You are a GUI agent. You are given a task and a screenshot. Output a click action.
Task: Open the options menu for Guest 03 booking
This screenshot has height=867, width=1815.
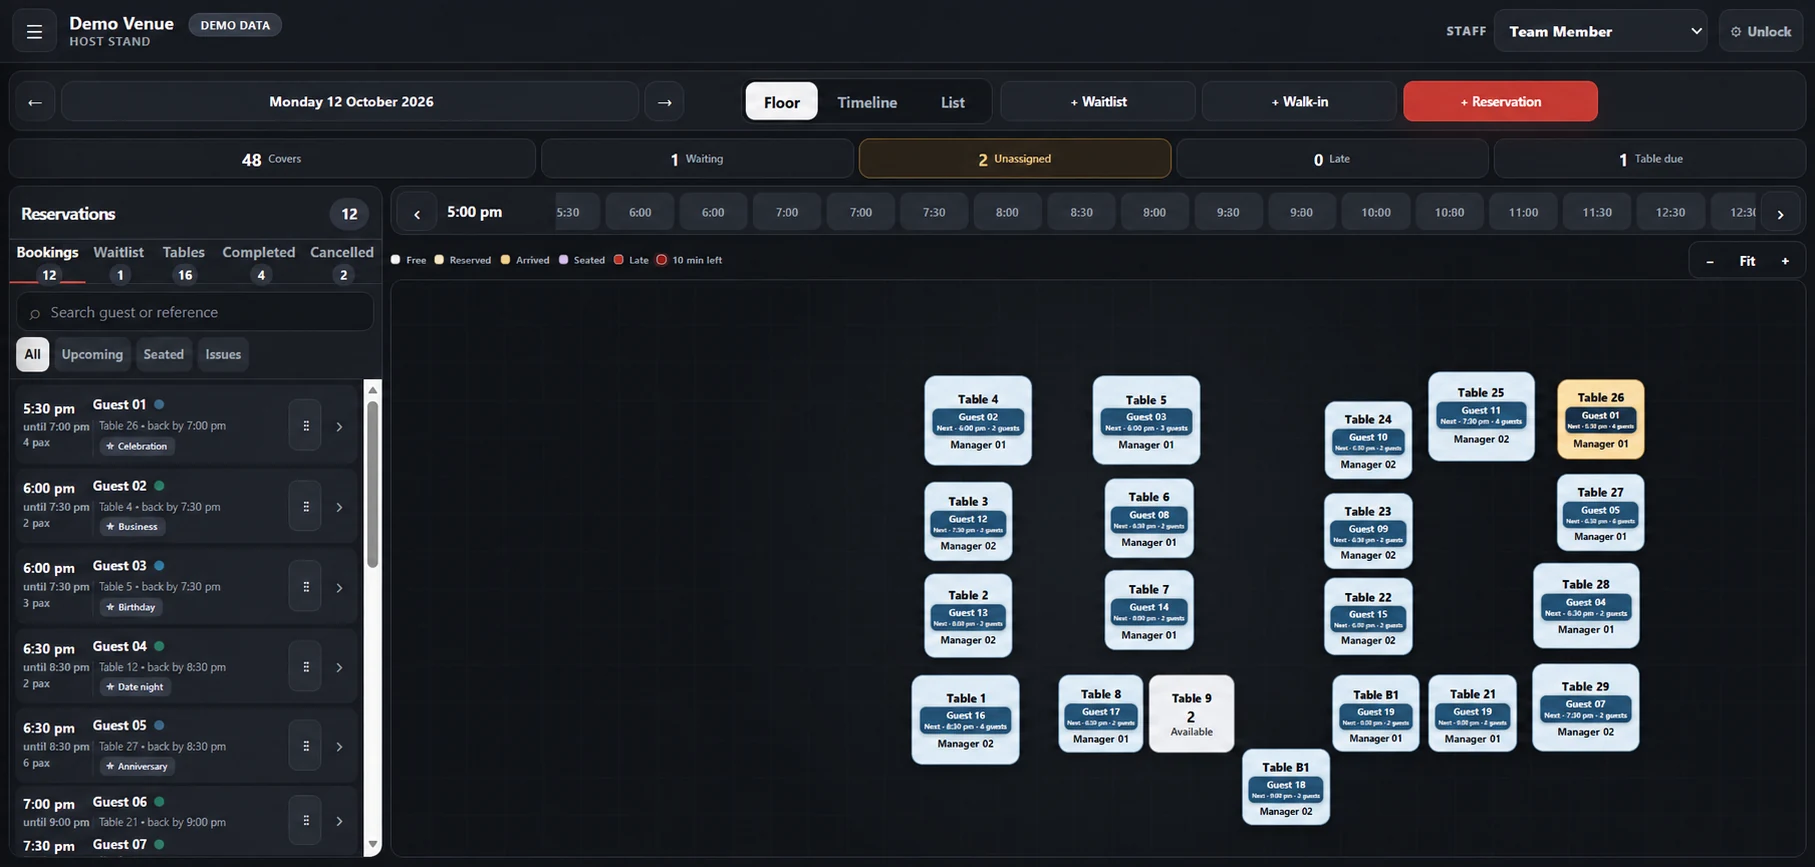pos(305,587)
